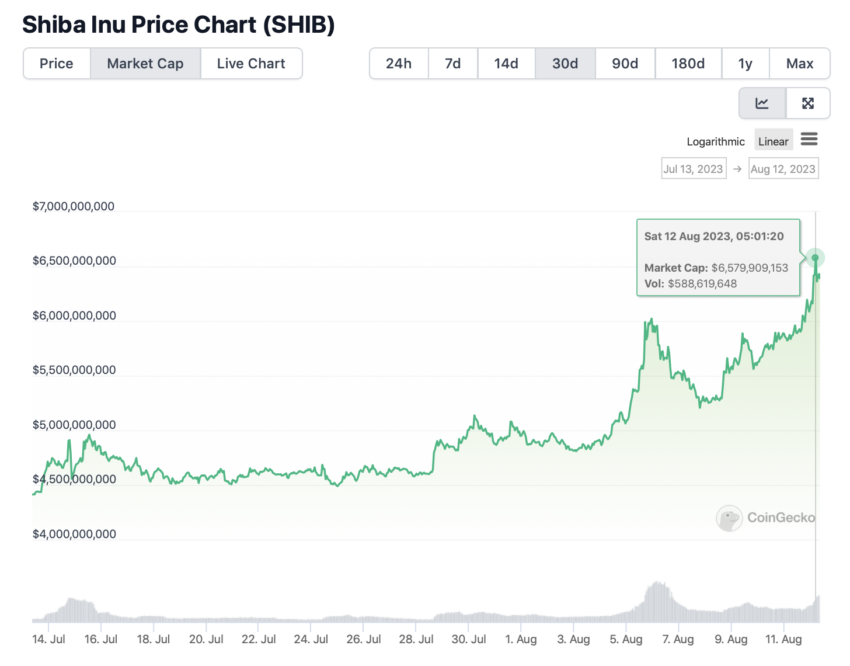Choose the 90d range
850x666 pixels.
click(625, 63)
